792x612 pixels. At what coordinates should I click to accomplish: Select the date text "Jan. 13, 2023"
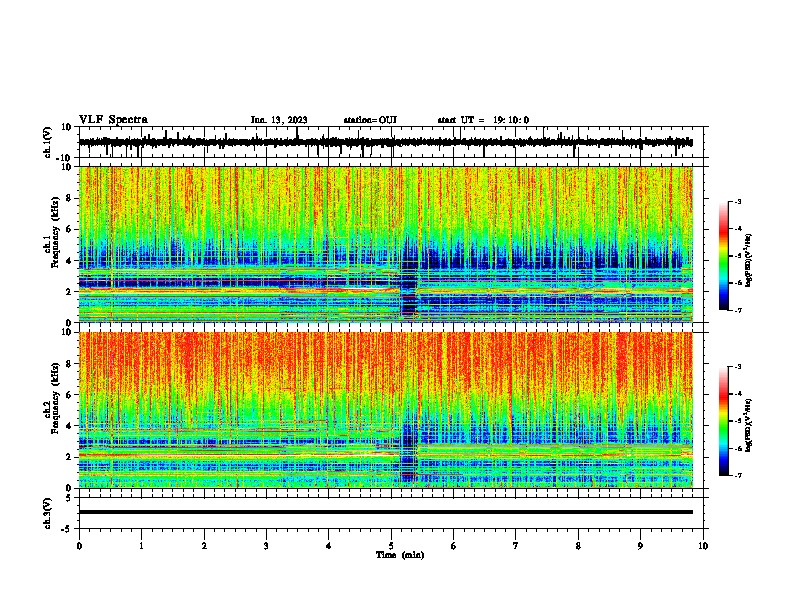tap(279, 120)
